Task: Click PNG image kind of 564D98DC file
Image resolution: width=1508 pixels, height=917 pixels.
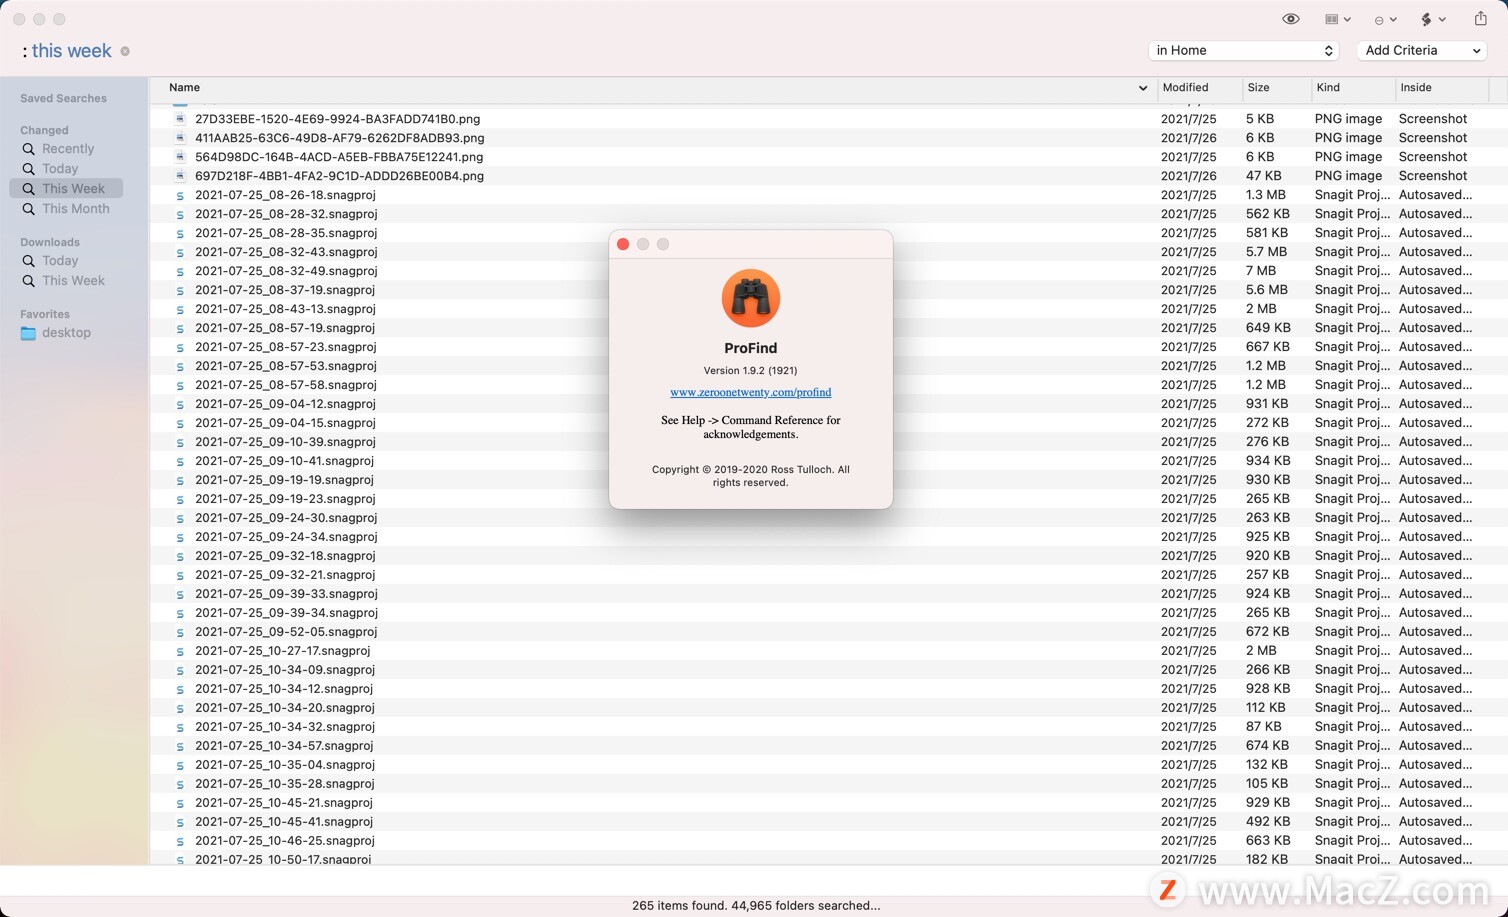Action: pos(1348,157)
